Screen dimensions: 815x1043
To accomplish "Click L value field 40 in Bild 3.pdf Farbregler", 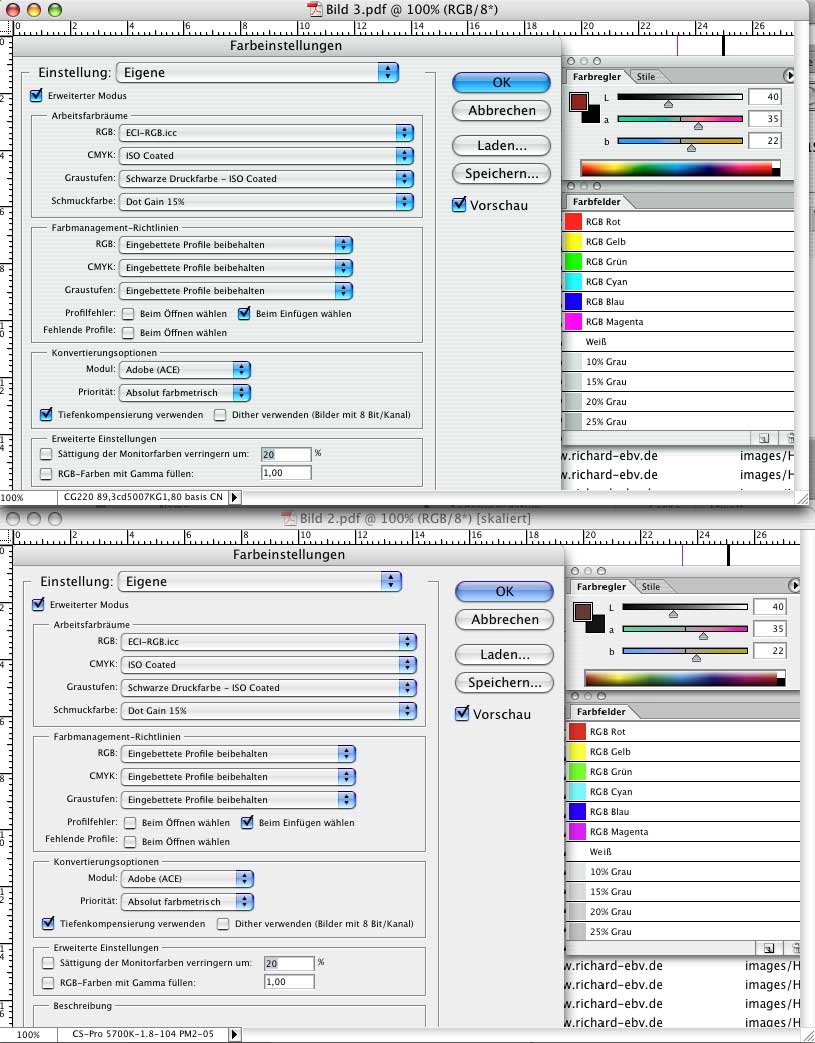I will tap(764, 96).
